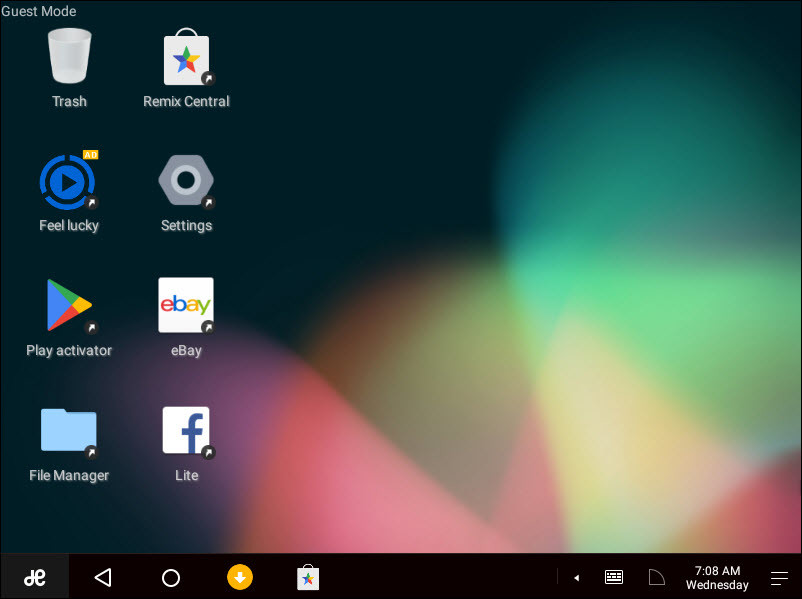Open the eBay app shortcut

pos(186,305)
